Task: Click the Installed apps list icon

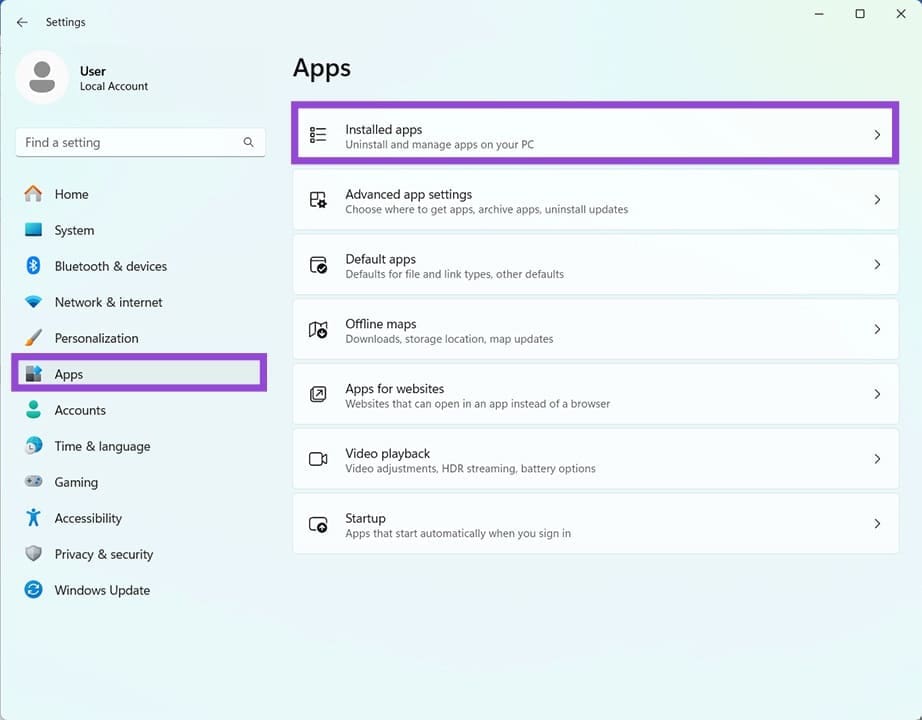Action: tap(318, 135)
